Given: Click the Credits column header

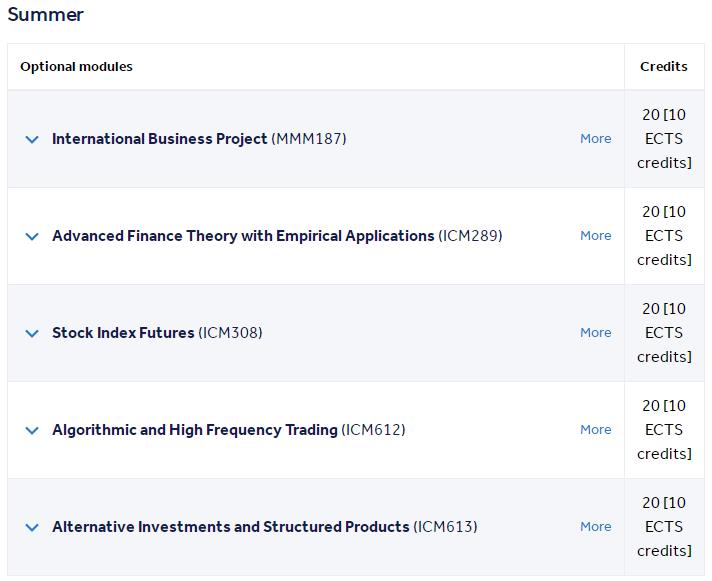Looking at the screenshot, I should 663,67.
